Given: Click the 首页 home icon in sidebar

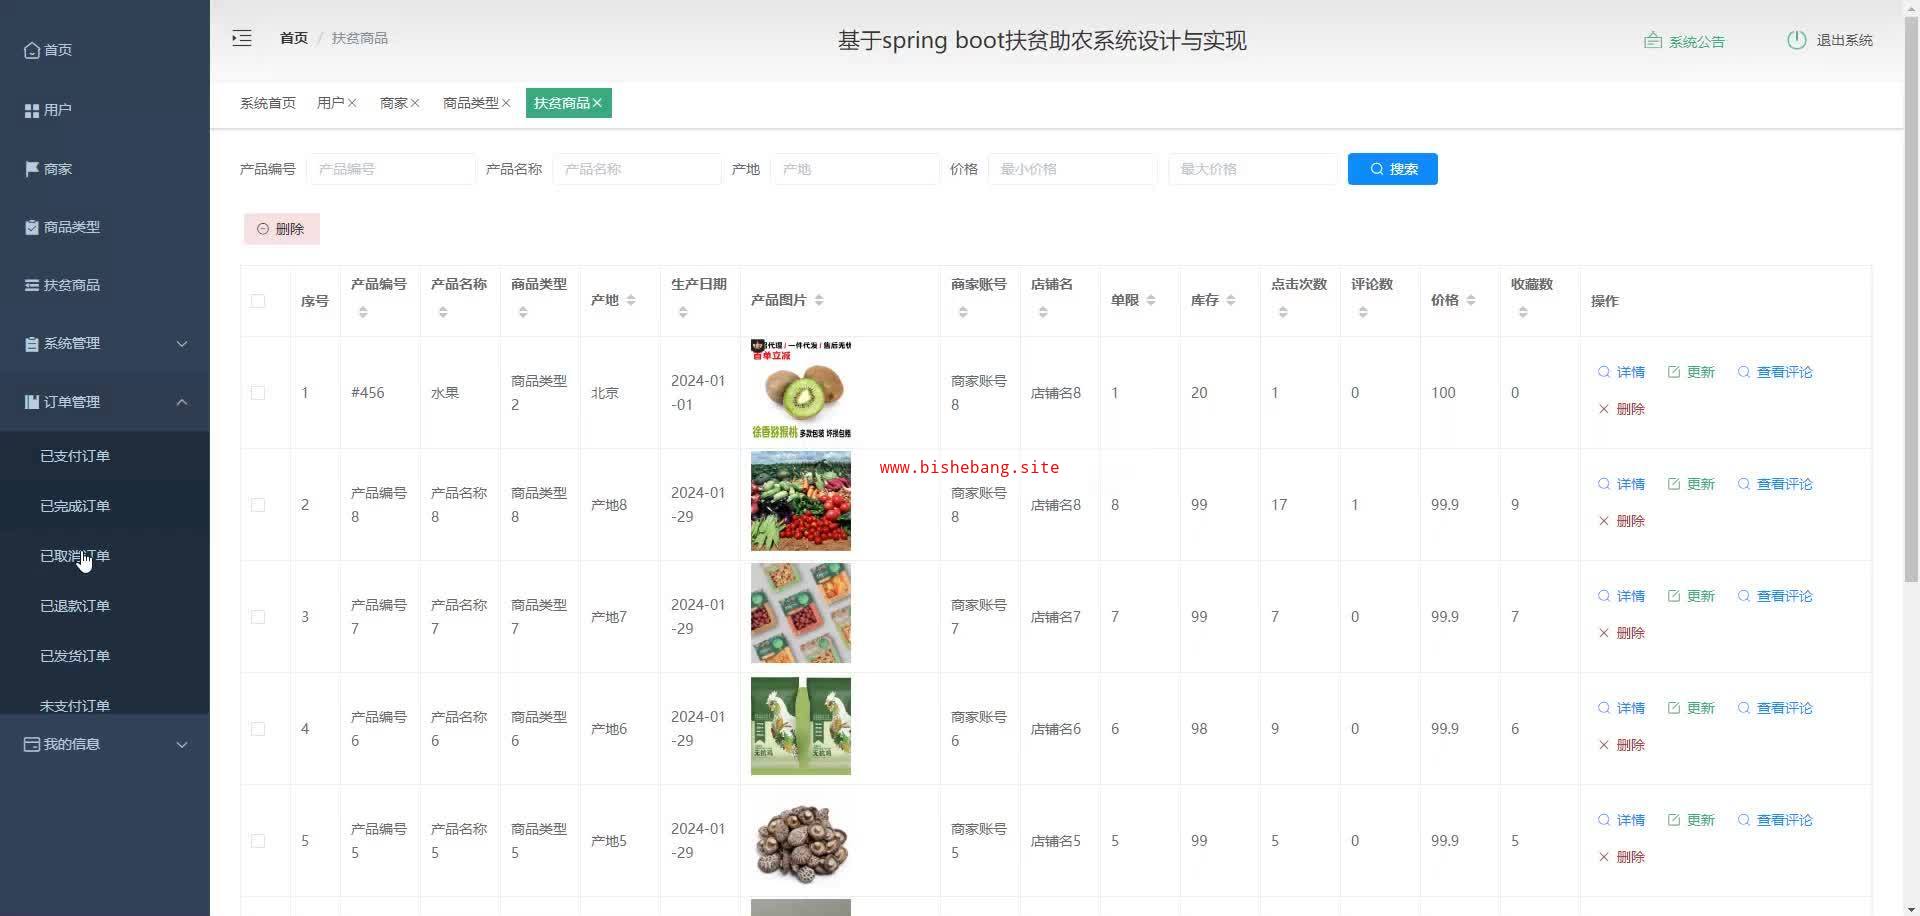Looking at the screenshot, I should pos(32,50).
